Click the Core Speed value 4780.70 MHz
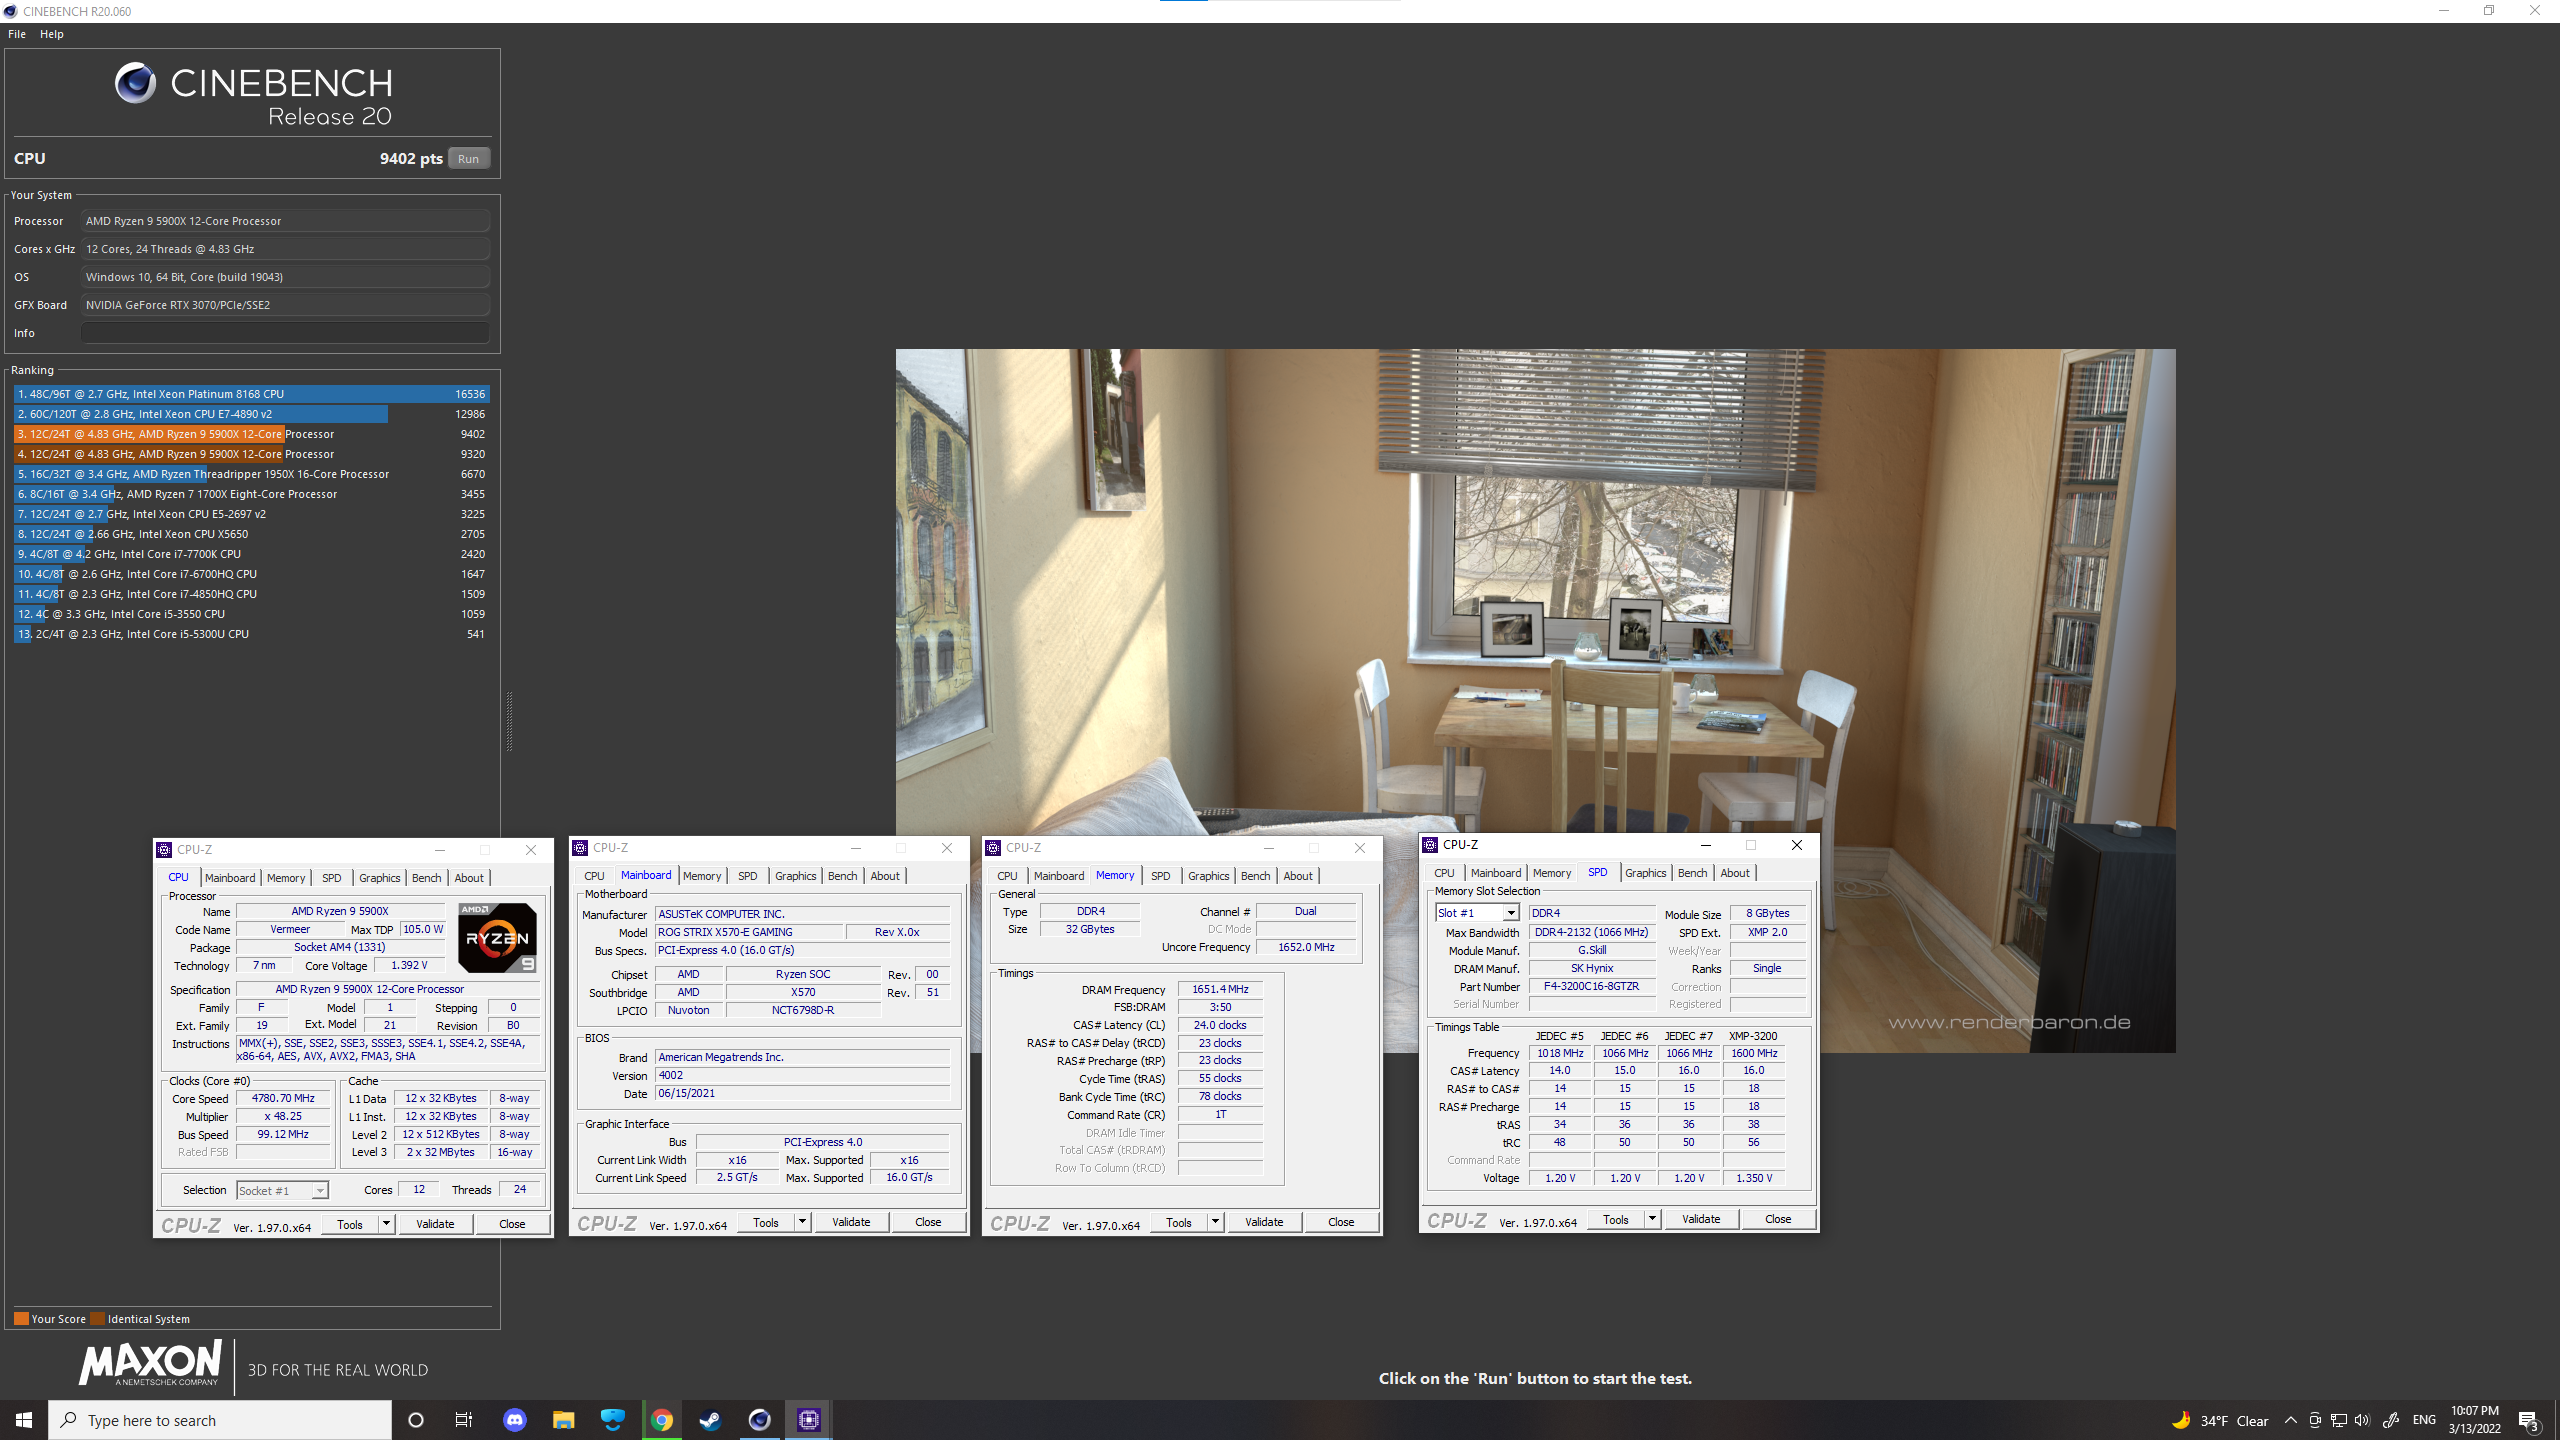Image resolution: width=2560 pixels, height=1440 pixels. click(283, 1098)
